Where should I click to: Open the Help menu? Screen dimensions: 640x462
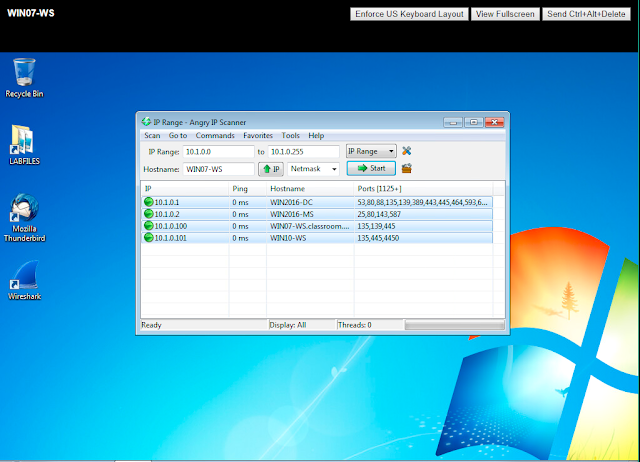tap(316, 135)
